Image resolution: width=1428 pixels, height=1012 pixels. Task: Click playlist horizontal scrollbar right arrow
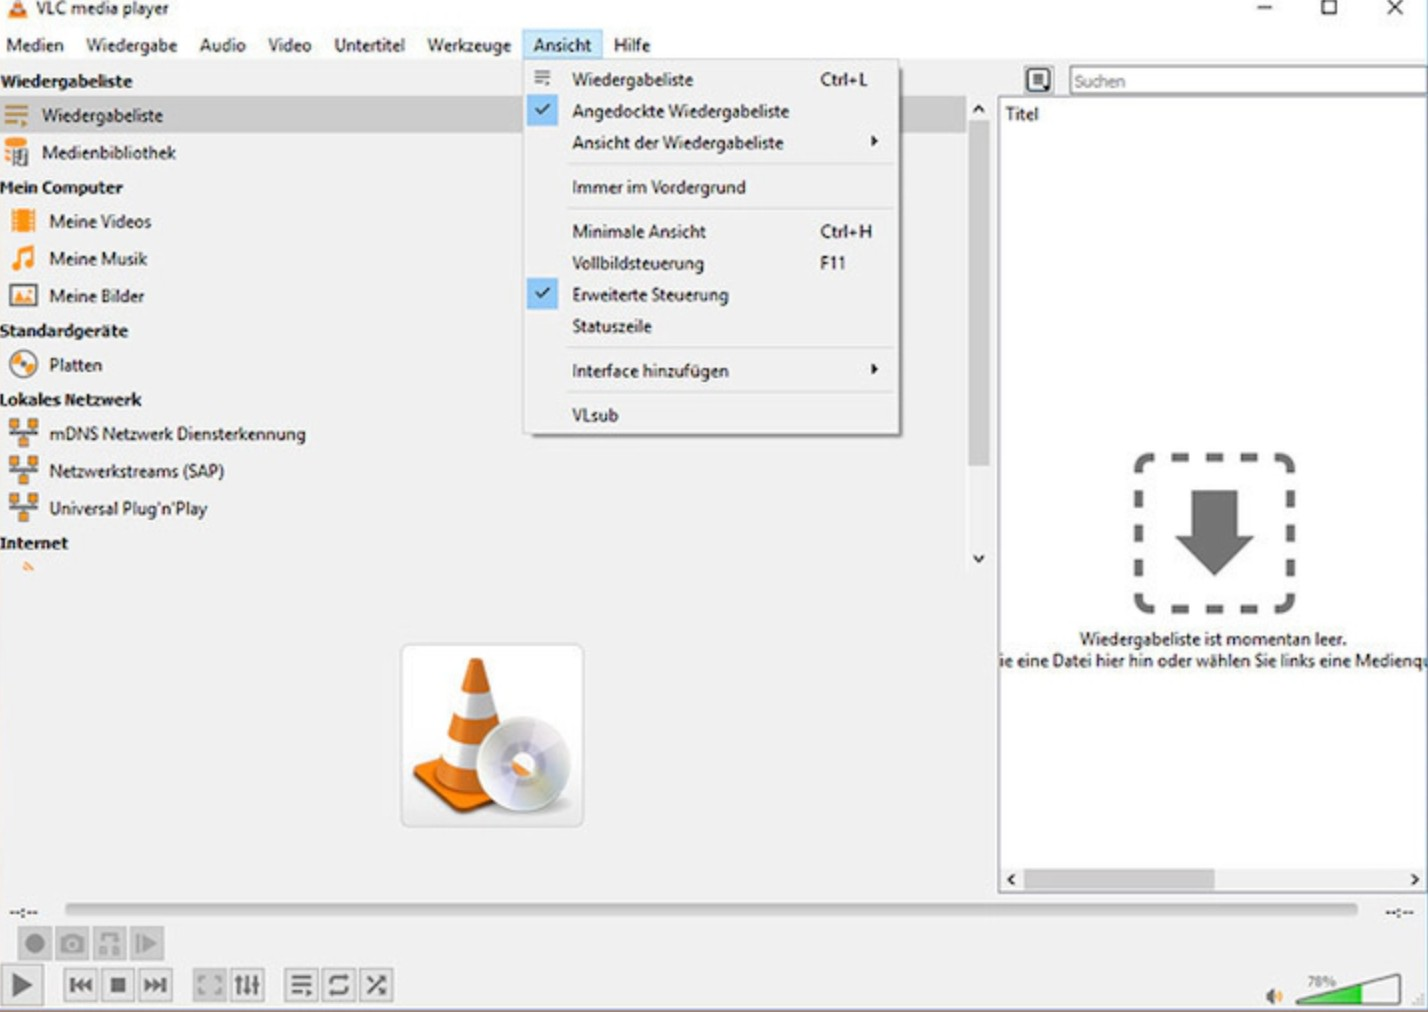point(1414,879)
